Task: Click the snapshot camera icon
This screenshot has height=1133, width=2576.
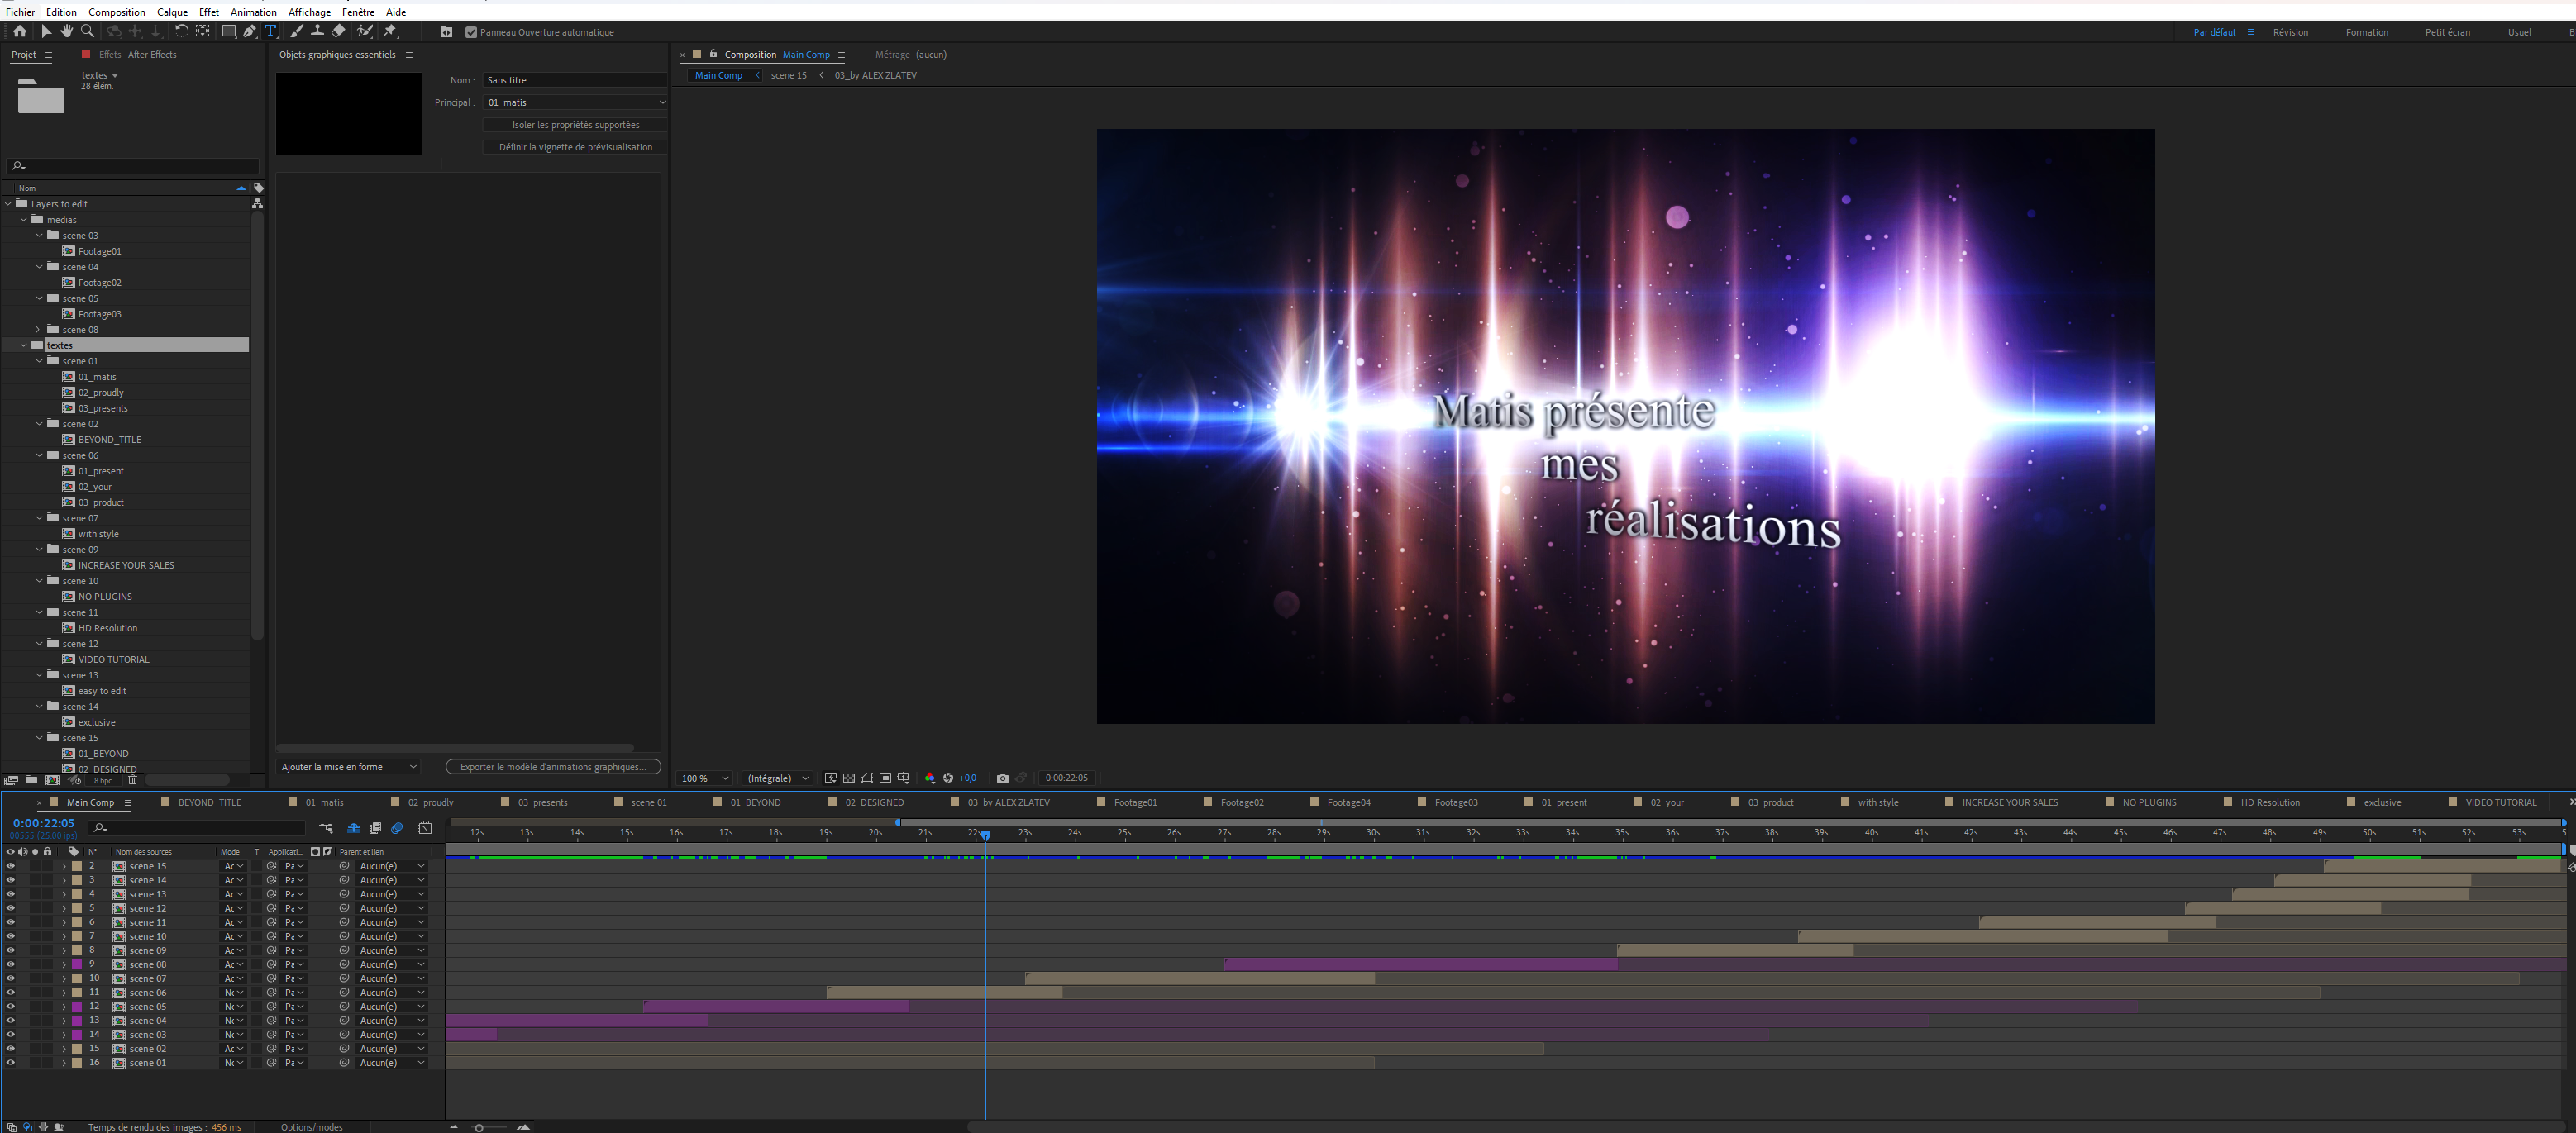Action: point(1002,778)
